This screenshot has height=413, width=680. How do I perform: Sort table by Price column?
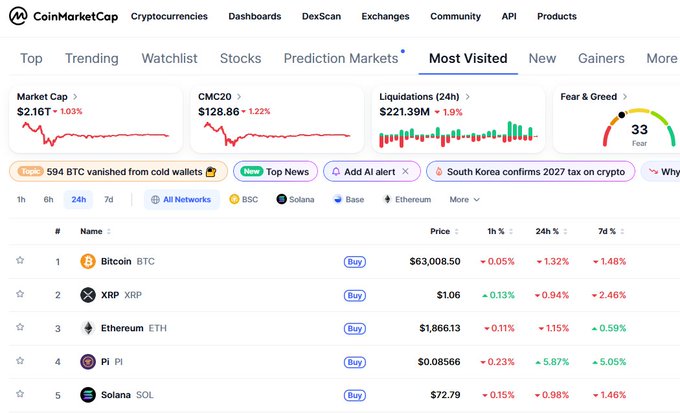(x=444, y=231)
